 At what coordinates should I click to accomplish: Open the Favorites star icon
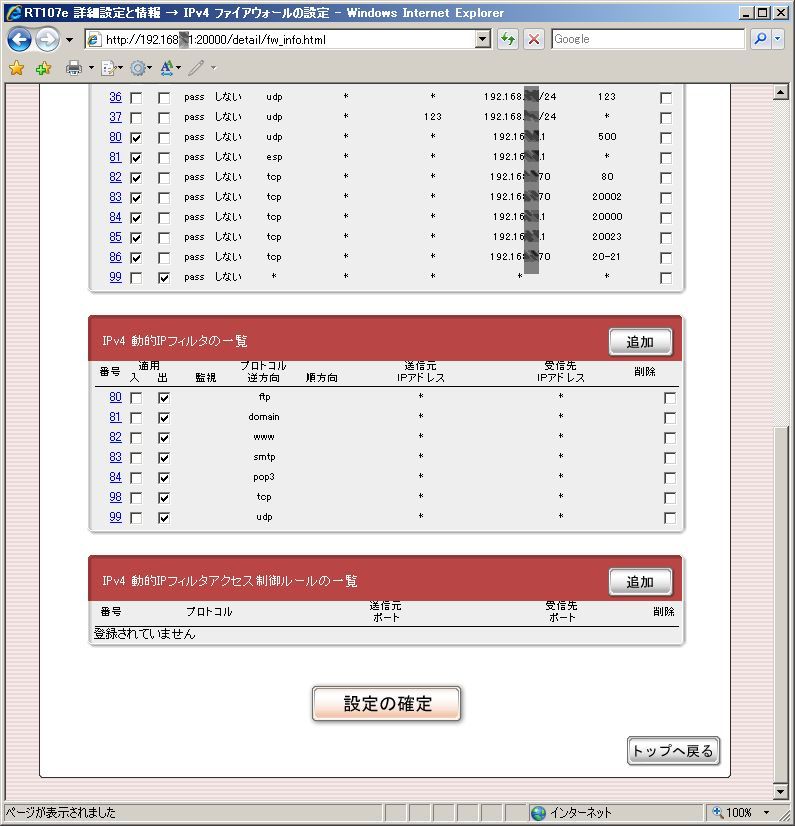(17, 68)
